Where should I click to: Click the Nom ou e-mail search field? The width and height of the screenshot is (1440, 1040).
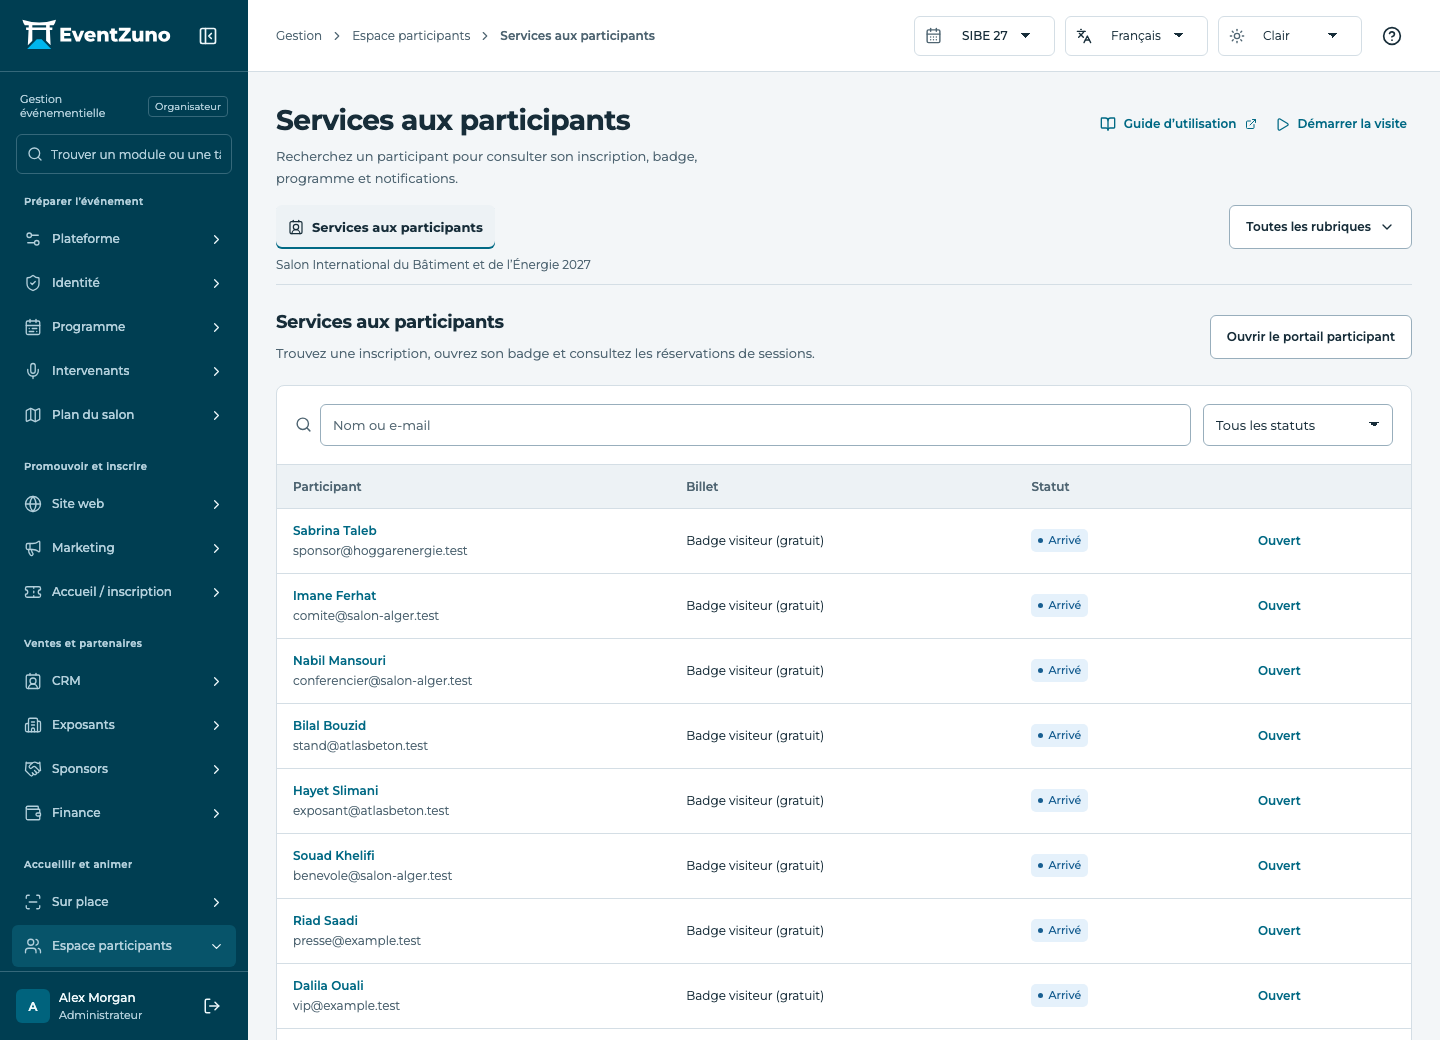pyautogui.click(x=755, y=425)
